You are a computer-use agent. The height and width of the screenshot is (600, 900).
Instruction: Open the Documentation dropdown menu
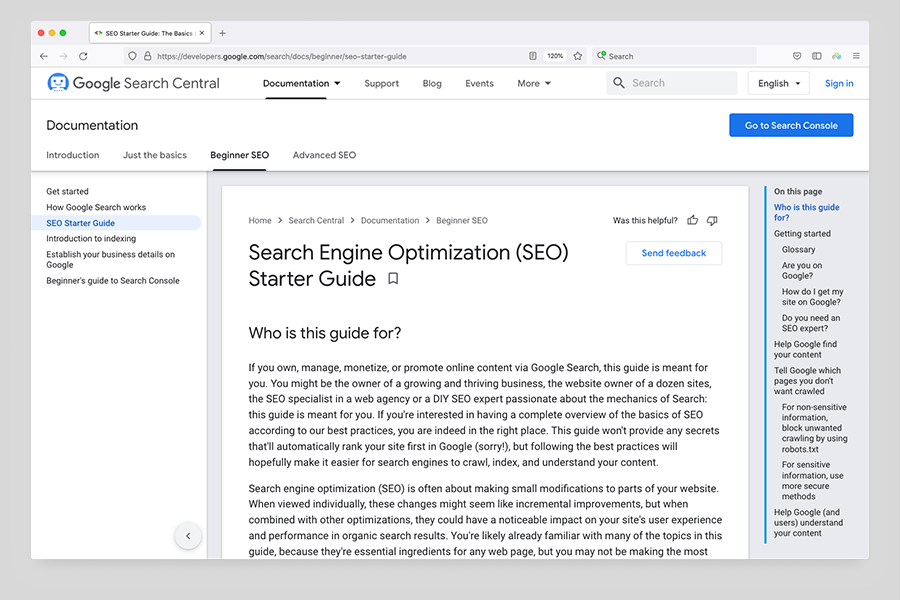302,83
